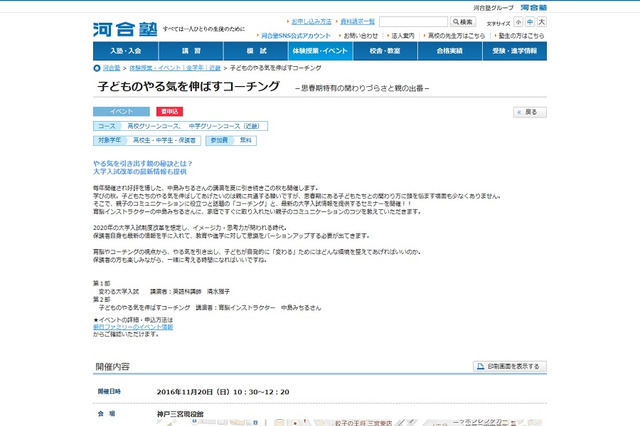Open 朝日ファミリーのイベント情報 link
Image resolution: width=640 pixels, height=426 pixels.
coord(133,327)
